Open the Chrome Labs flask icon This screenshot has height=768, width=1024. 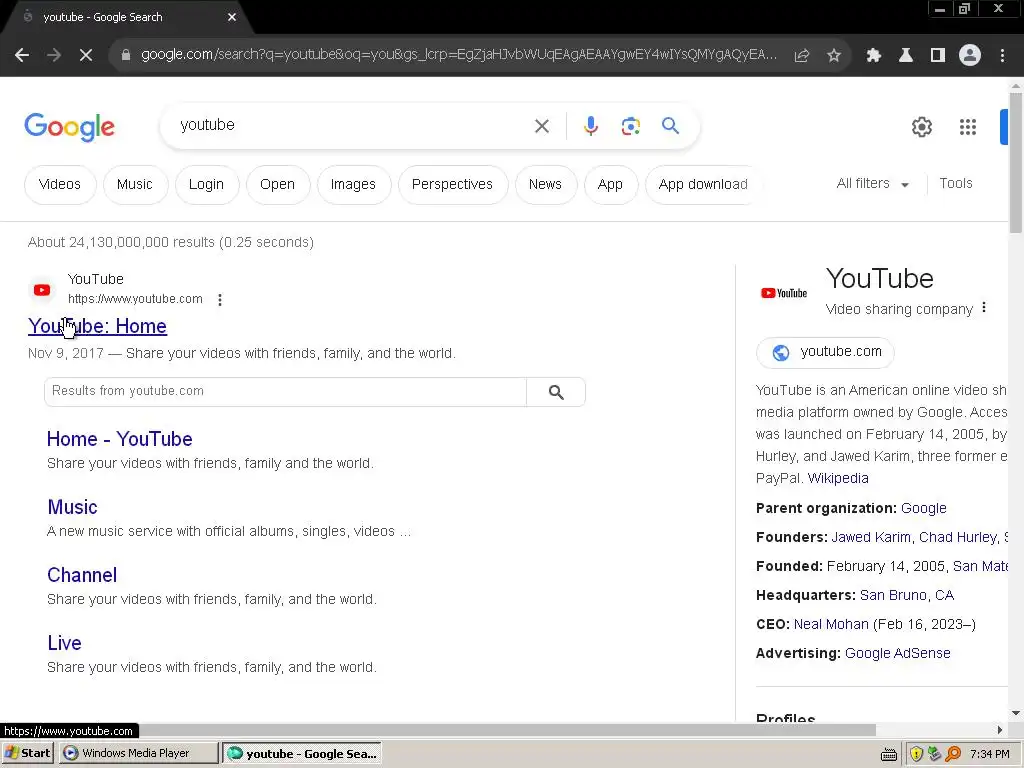(906, 56)
